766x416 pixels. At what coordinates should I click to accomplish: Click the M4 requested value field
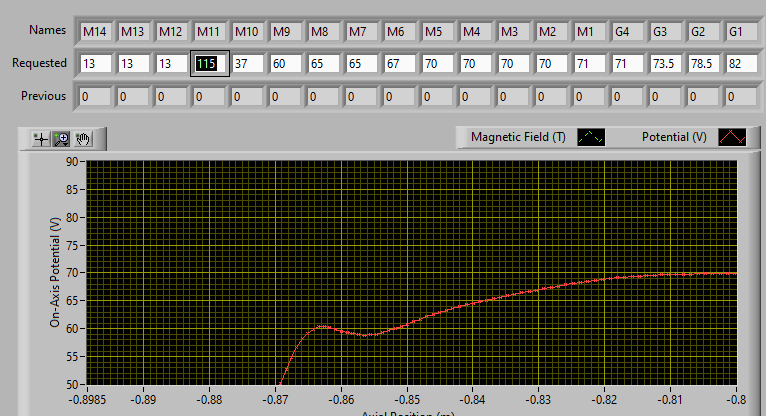point(475,64)
